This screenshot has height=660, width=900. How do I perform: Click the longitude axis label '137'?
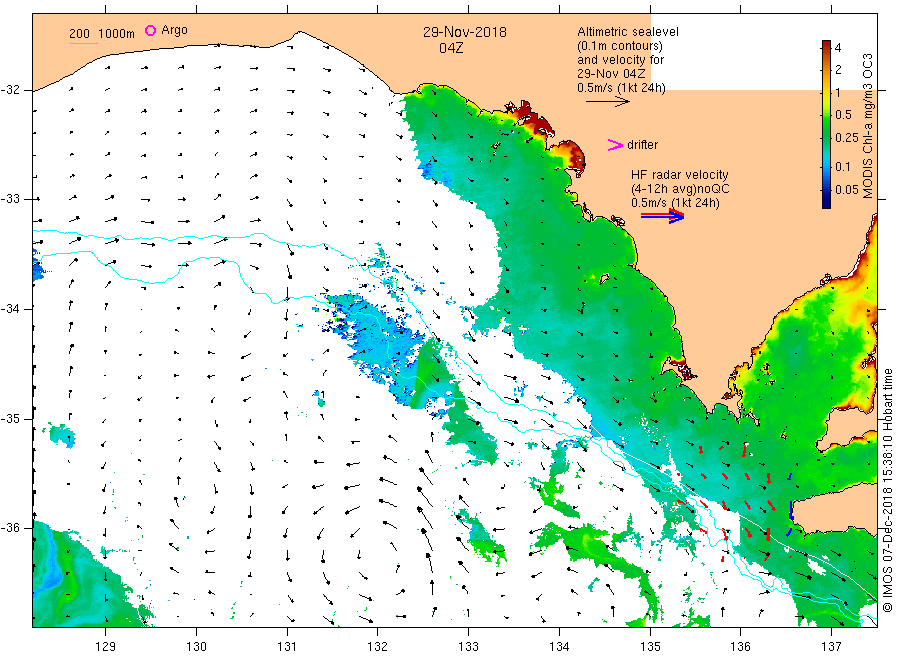coord(831,647)
